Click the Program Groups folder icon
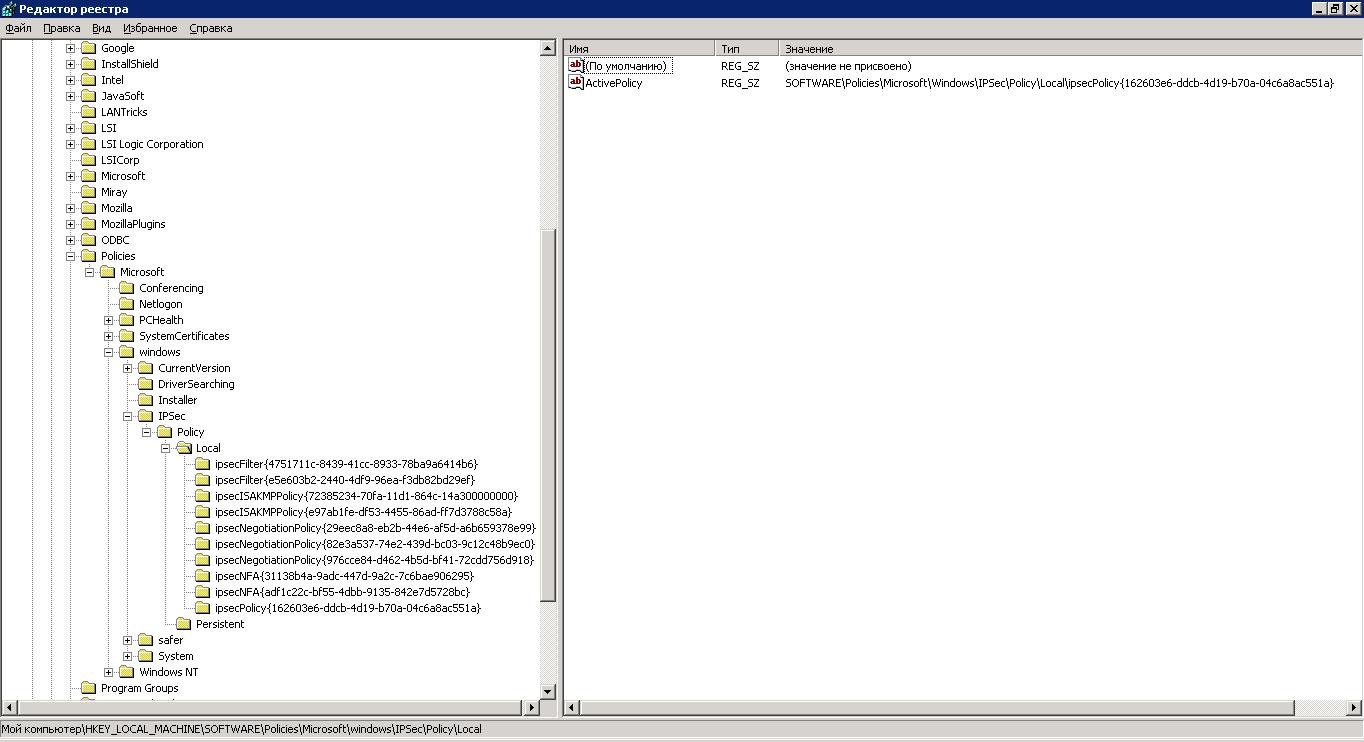Viewport: 1364px width, 742px height. coord(88,688)
